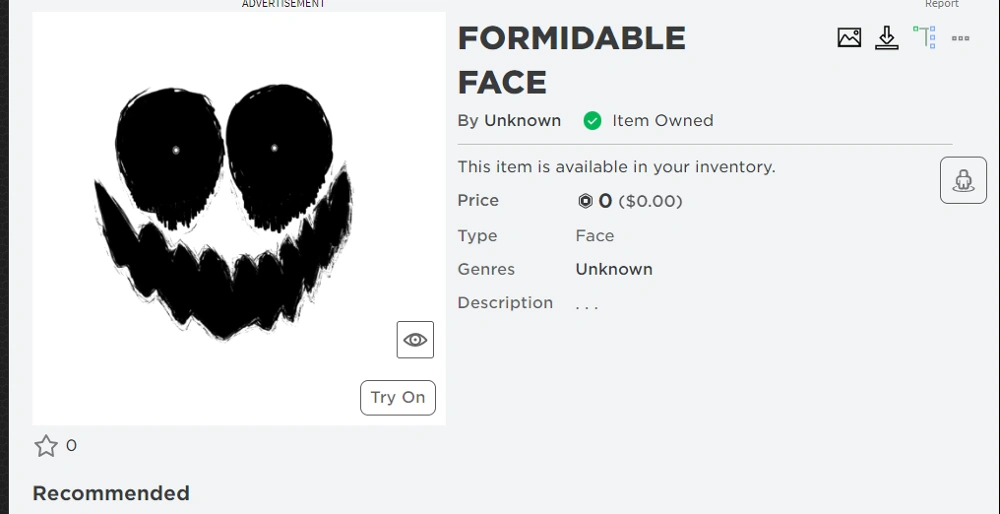Open the three-dots more options menu

(961, 38)
